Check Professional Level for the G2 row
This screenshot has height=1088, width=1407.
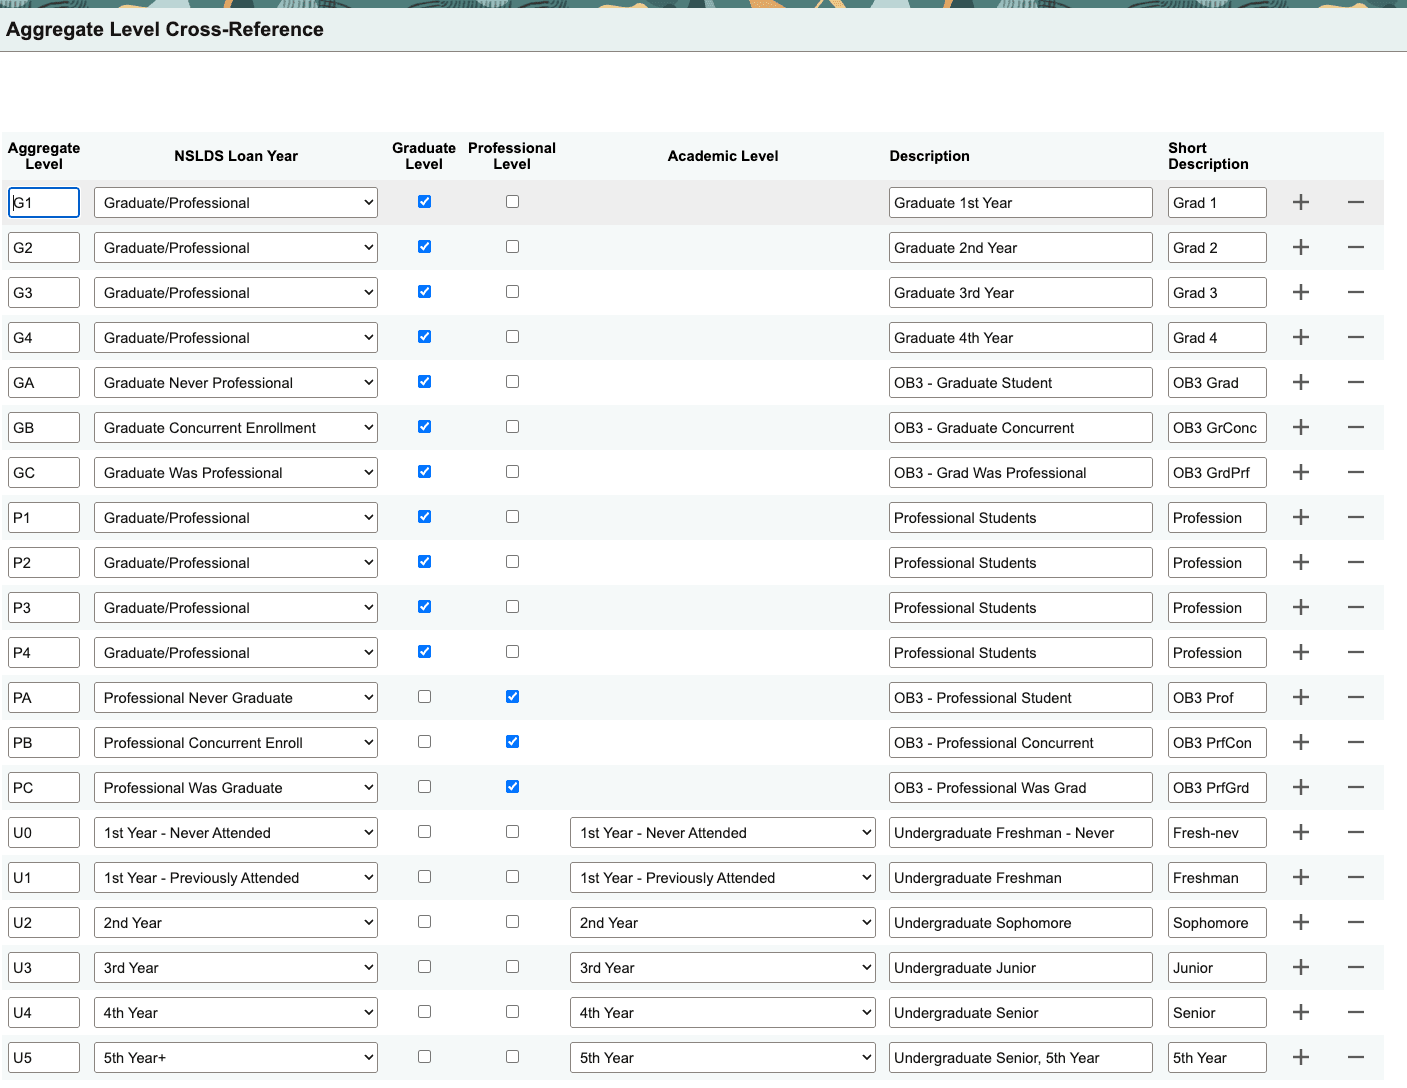(x=512, y=246)
